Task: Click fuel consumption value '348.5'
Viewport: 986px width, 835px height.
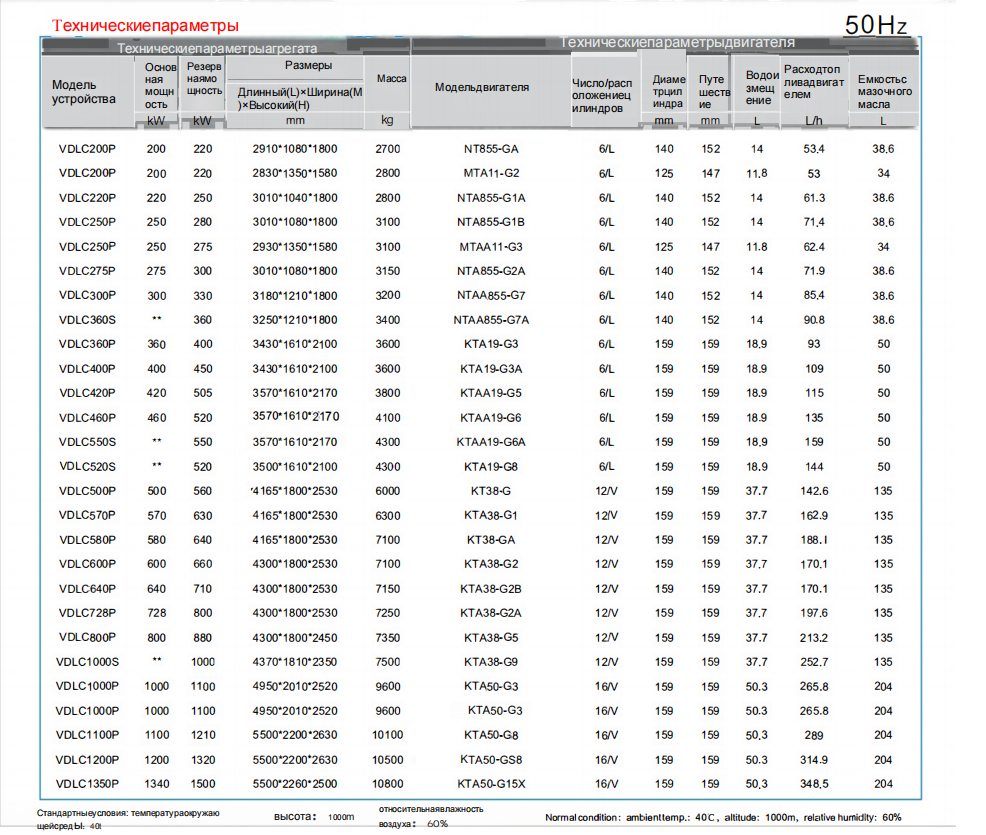Action: pyautogui.click(x=814, y=784)
